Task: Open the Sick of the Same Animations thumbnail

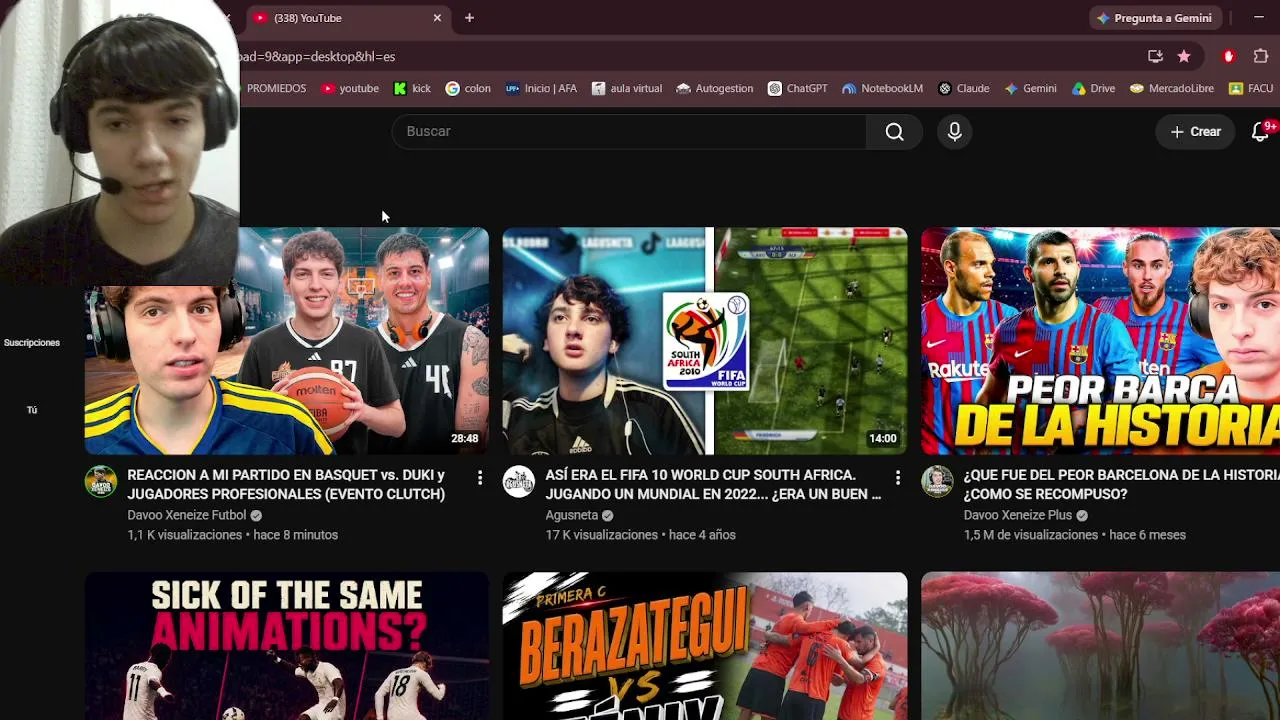Action: (x=287, y=646)
